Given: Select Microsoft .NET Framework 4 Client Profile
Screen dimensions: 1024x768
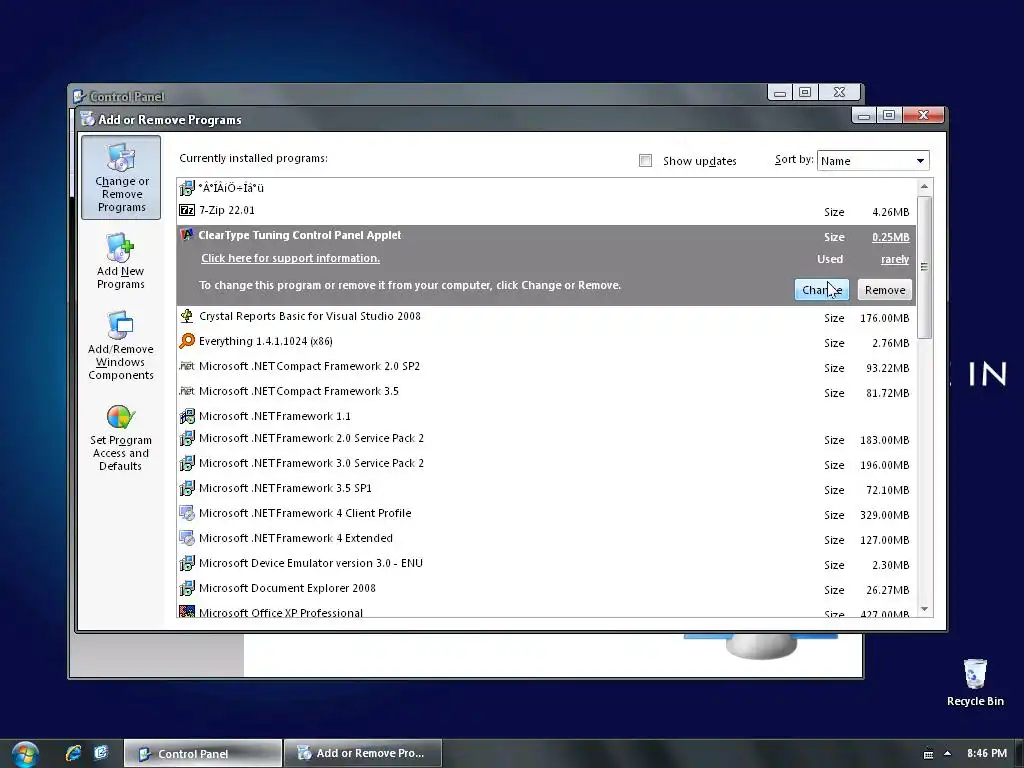Looking at the screenshot, I should tap(546, 514).
